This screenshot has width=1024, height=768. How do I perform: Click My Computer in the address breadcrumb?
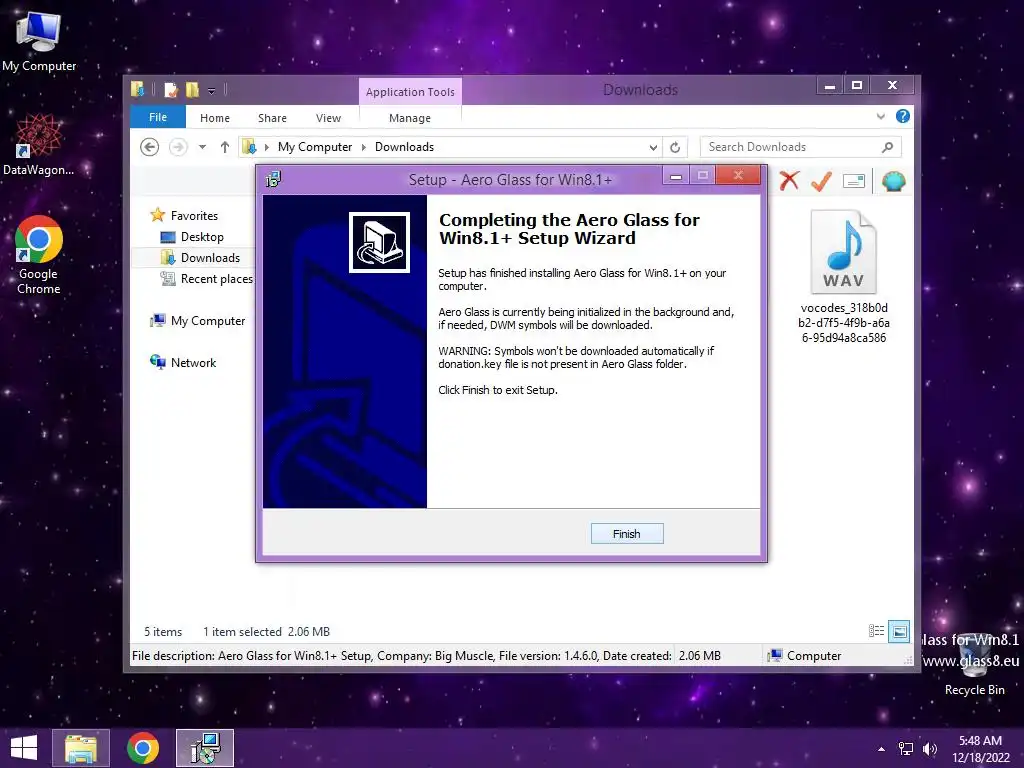tap(315, 147)
